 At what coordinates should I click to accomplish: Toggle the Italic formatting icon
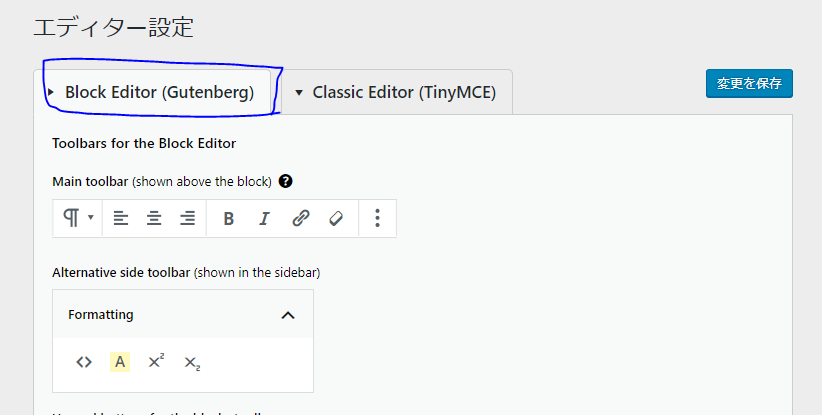point(265,219)
